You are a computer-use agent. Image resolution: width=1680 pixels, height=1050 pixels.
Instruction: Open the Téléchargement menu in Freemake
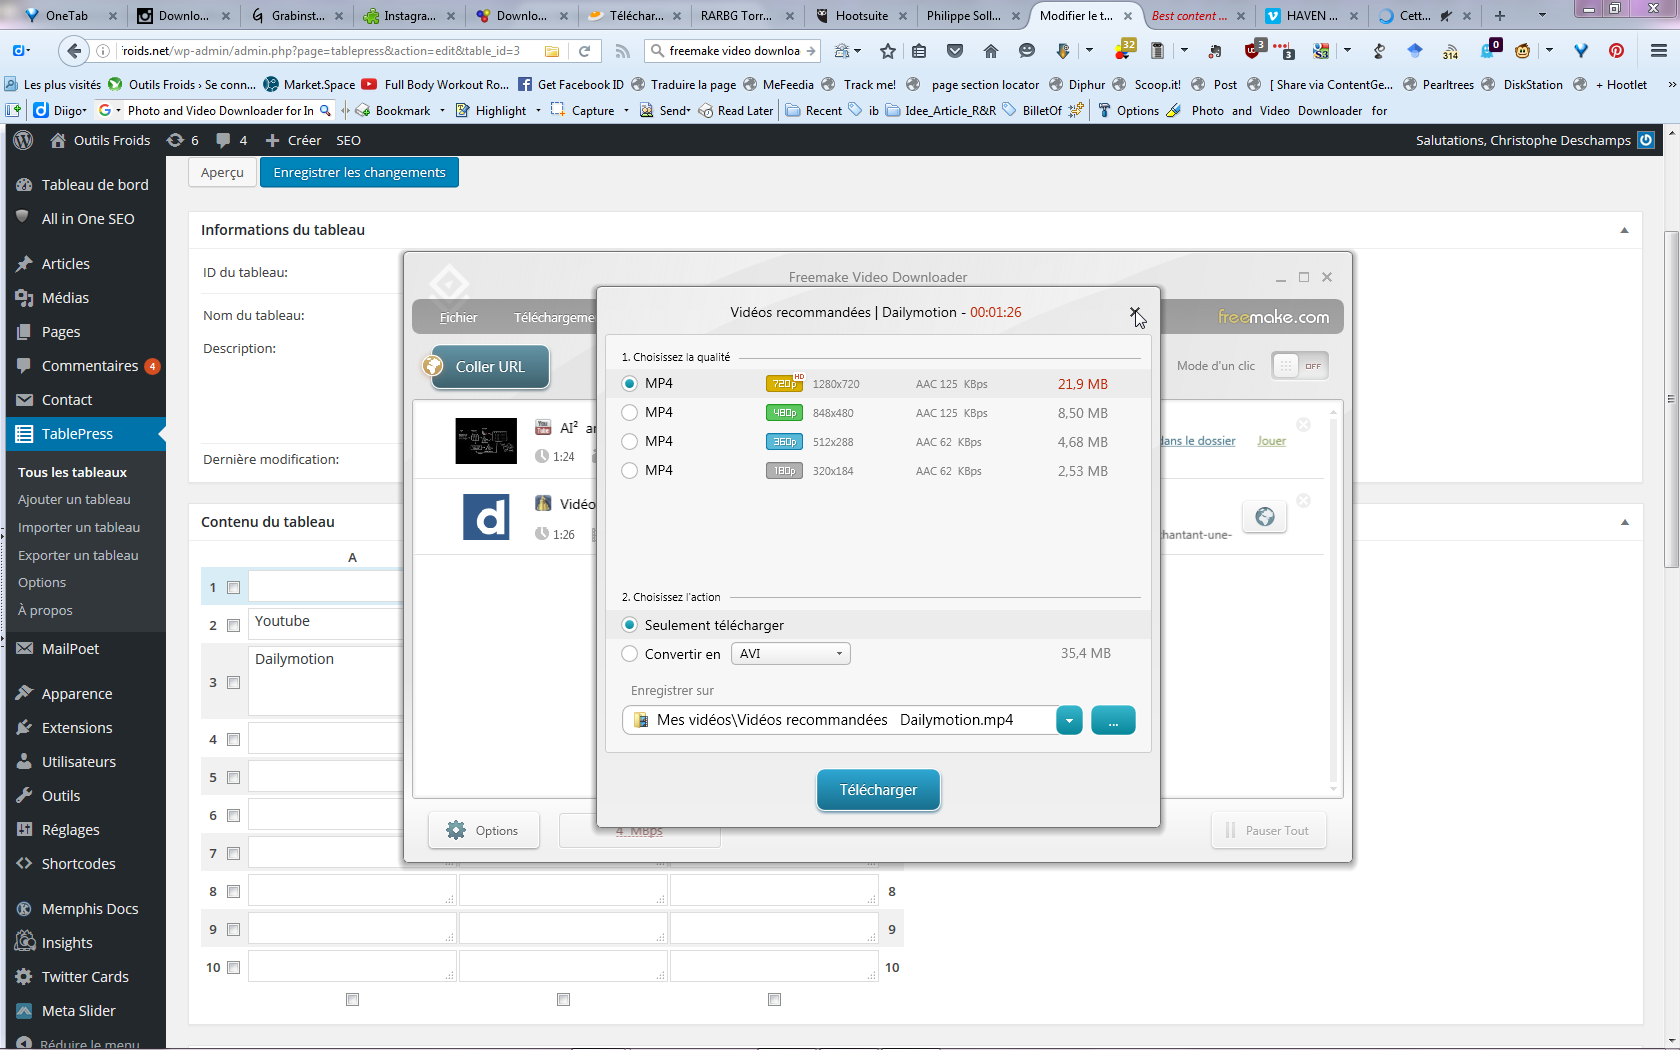(x=554, y=318)
